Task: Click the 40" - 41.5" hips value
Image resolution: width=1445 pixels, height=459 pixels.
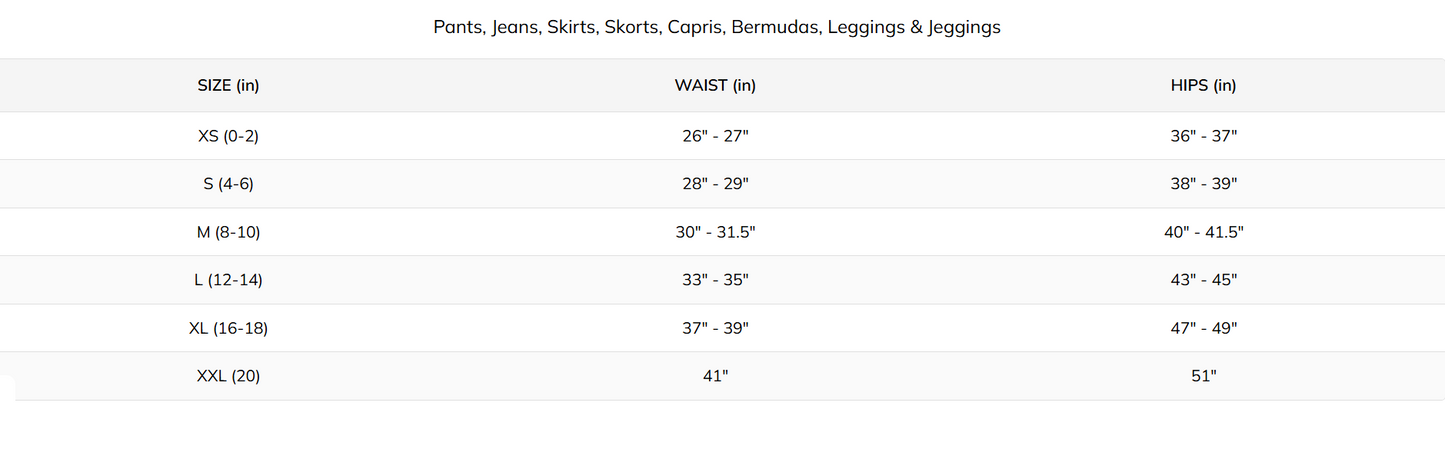Action: pyautogui.click(x=1203, y=232)
